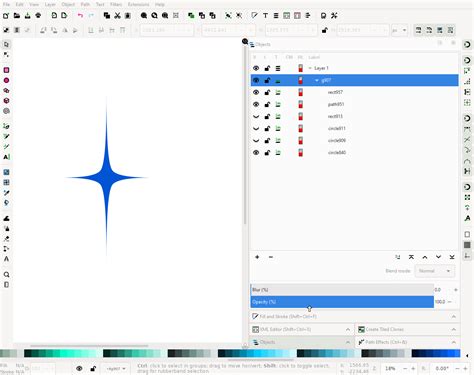Select the Eraser tool

coord(6,239)
